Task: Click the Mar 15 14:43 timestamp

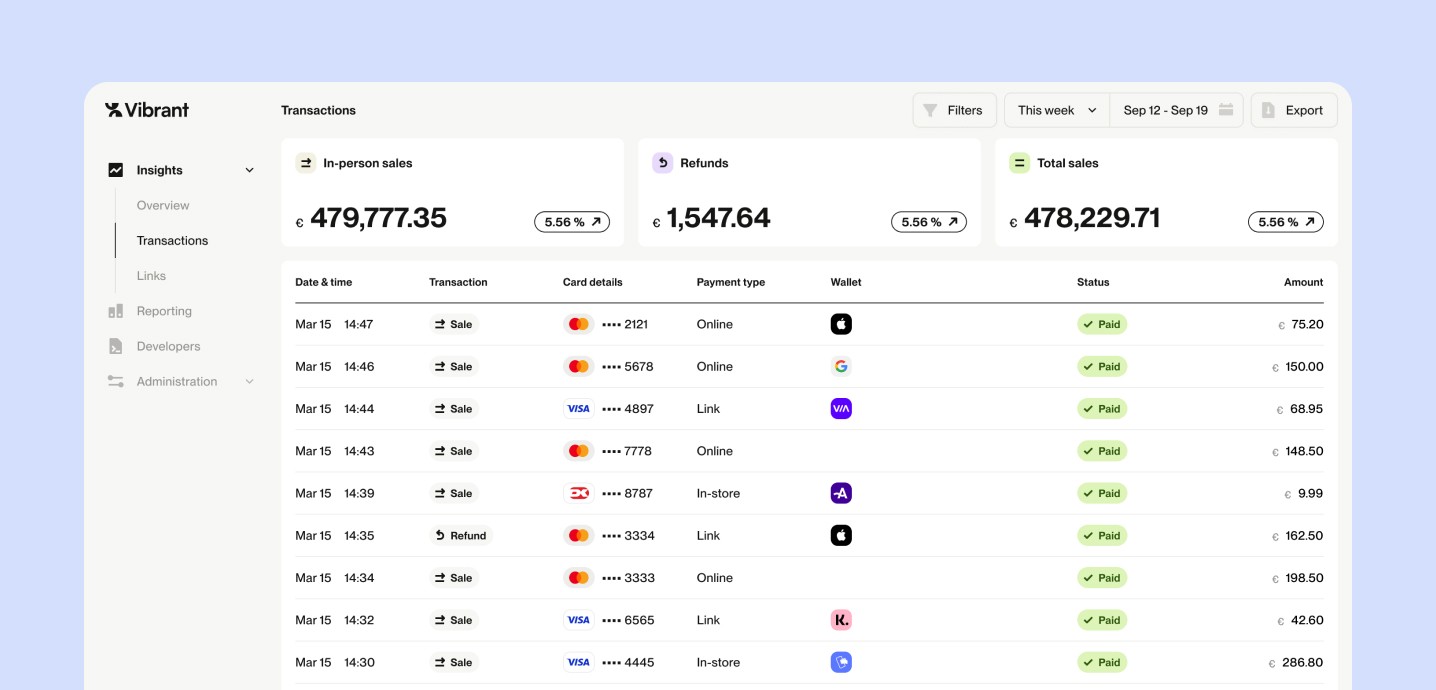Action: 335,451
